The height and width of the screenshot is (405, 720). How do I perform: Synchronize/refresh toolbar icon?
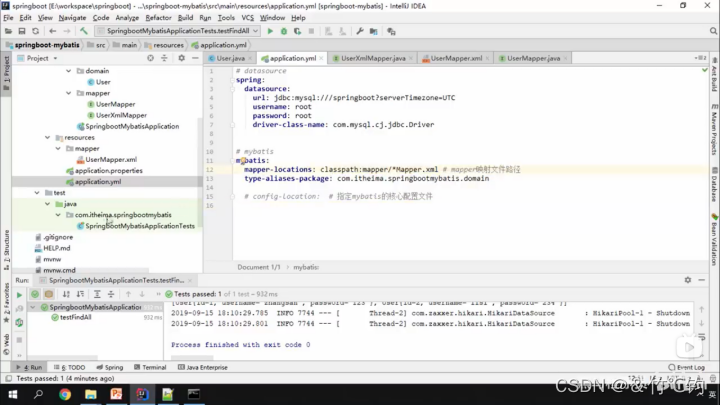point(35,31)
